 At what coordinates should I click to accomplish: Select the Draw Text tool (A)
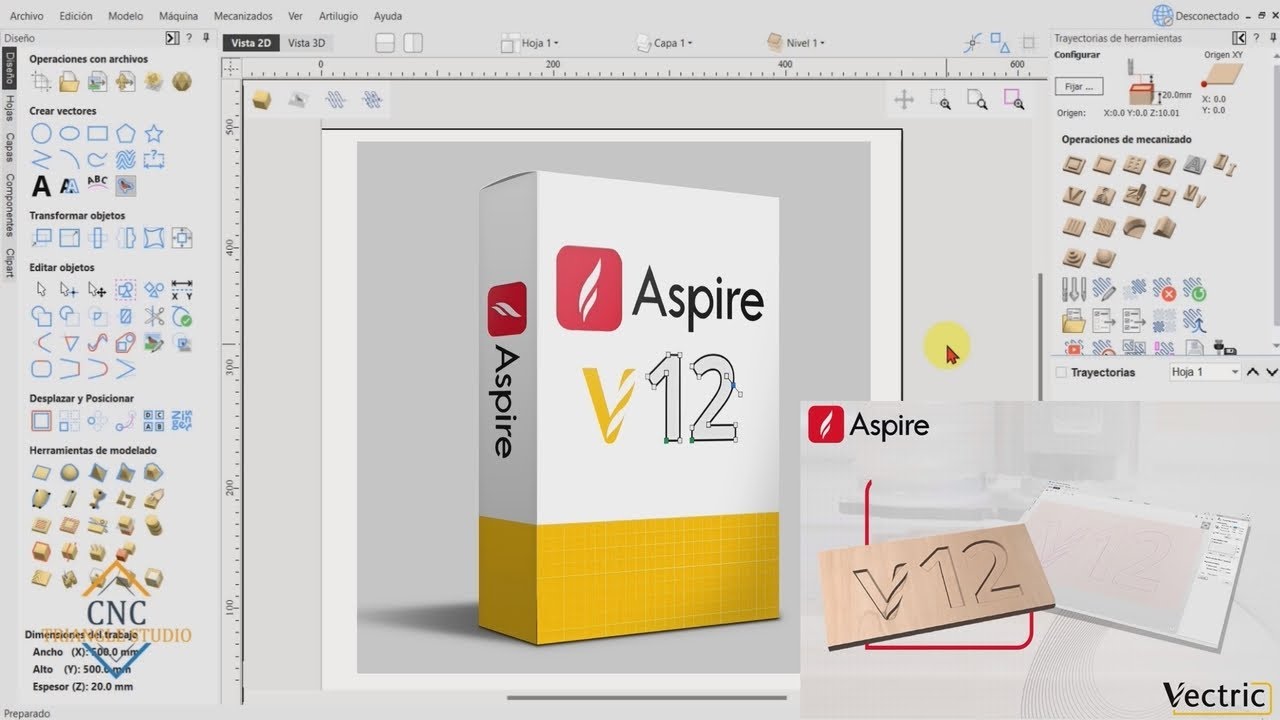[41, 186]
